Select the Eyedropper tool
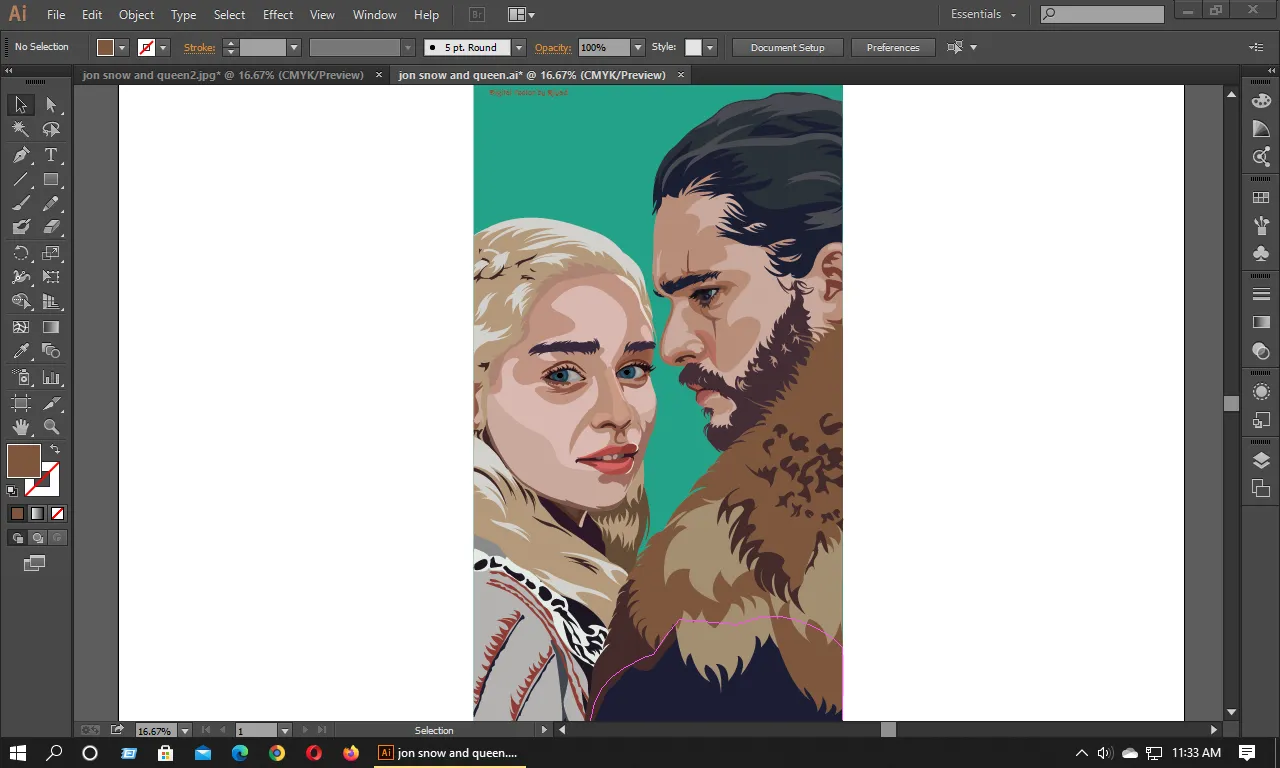The width and height of the screenshot is (1280, 768). tap(20, 351)
